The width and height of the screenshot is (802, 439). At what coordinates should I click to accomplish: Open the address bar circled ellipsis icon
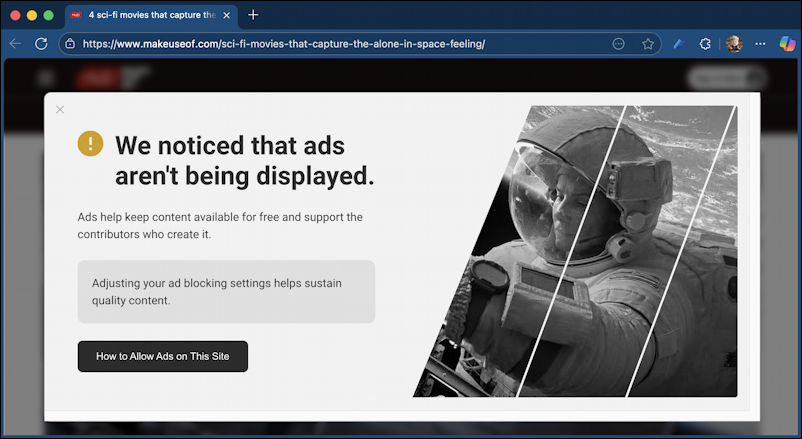tap(618, 44)
